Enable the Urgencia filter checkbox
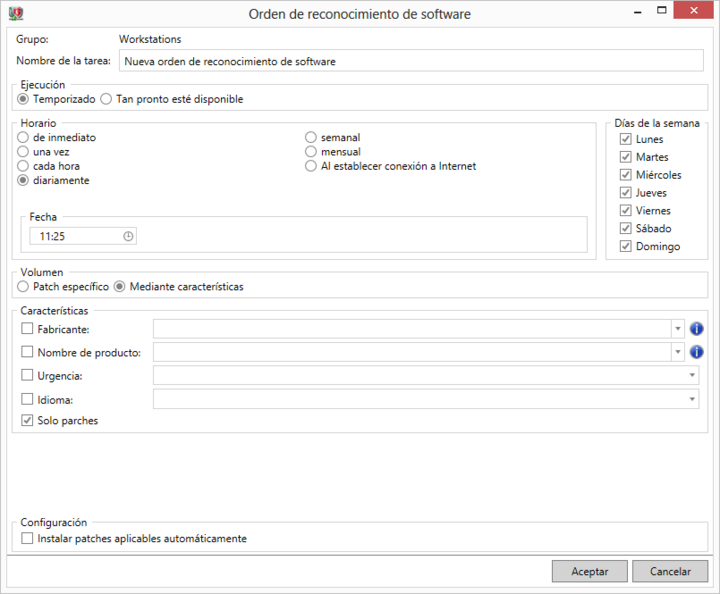The height and width of the screenshot is (594, 720). pos(27,375)
